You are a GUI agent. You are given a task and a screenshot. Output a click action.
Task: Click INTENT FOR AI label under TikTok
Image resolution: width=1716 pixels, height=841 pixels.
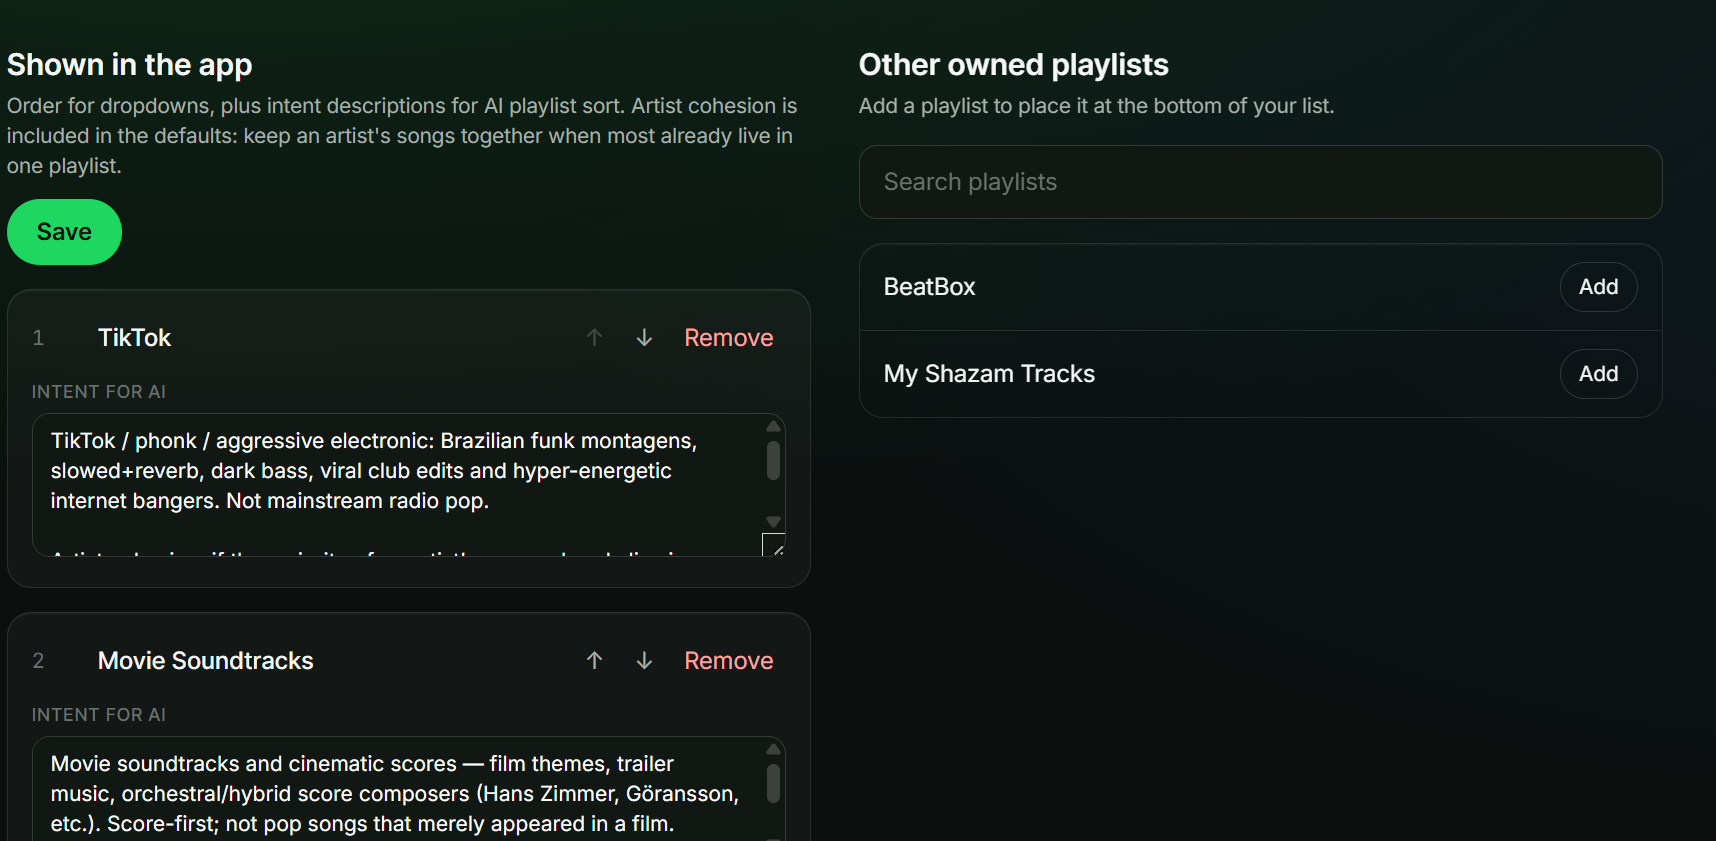click(99, 392)
